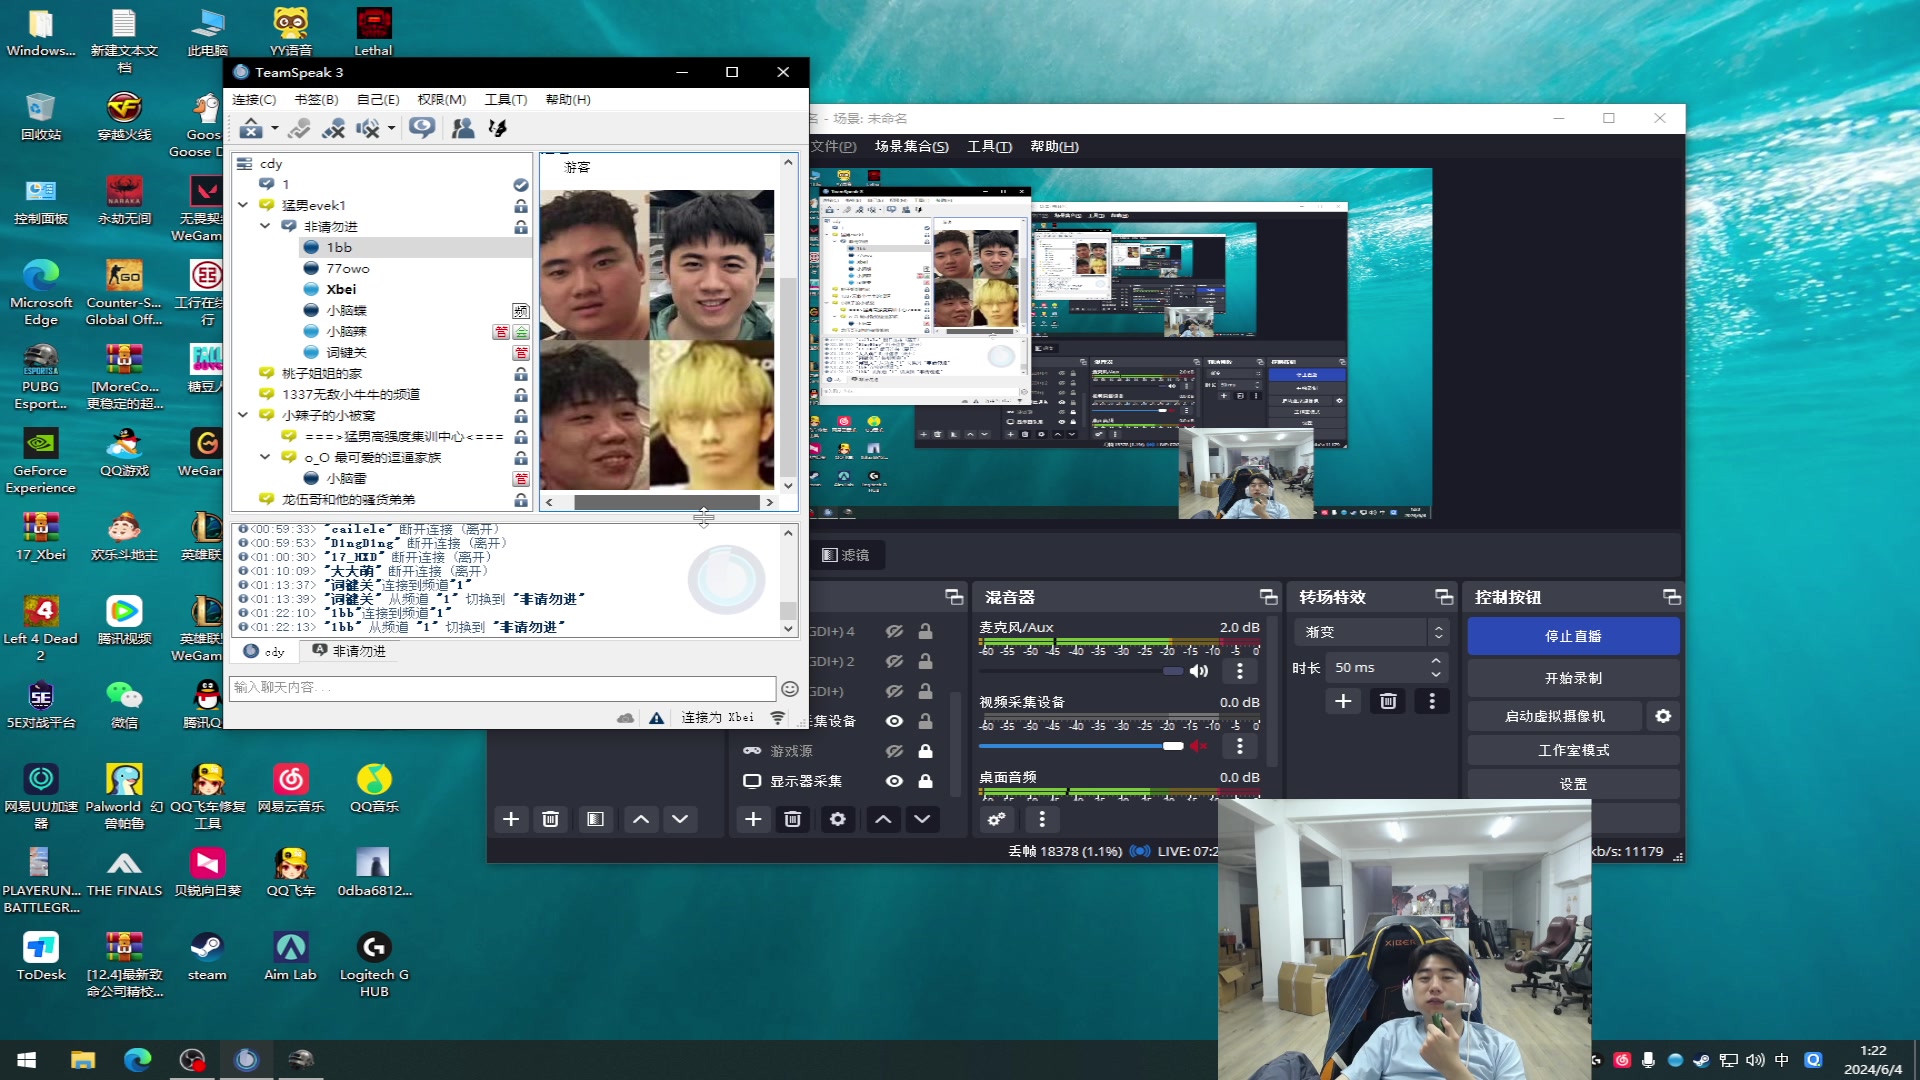Unlock the 显示器采集 source lock

click(926, 781)
